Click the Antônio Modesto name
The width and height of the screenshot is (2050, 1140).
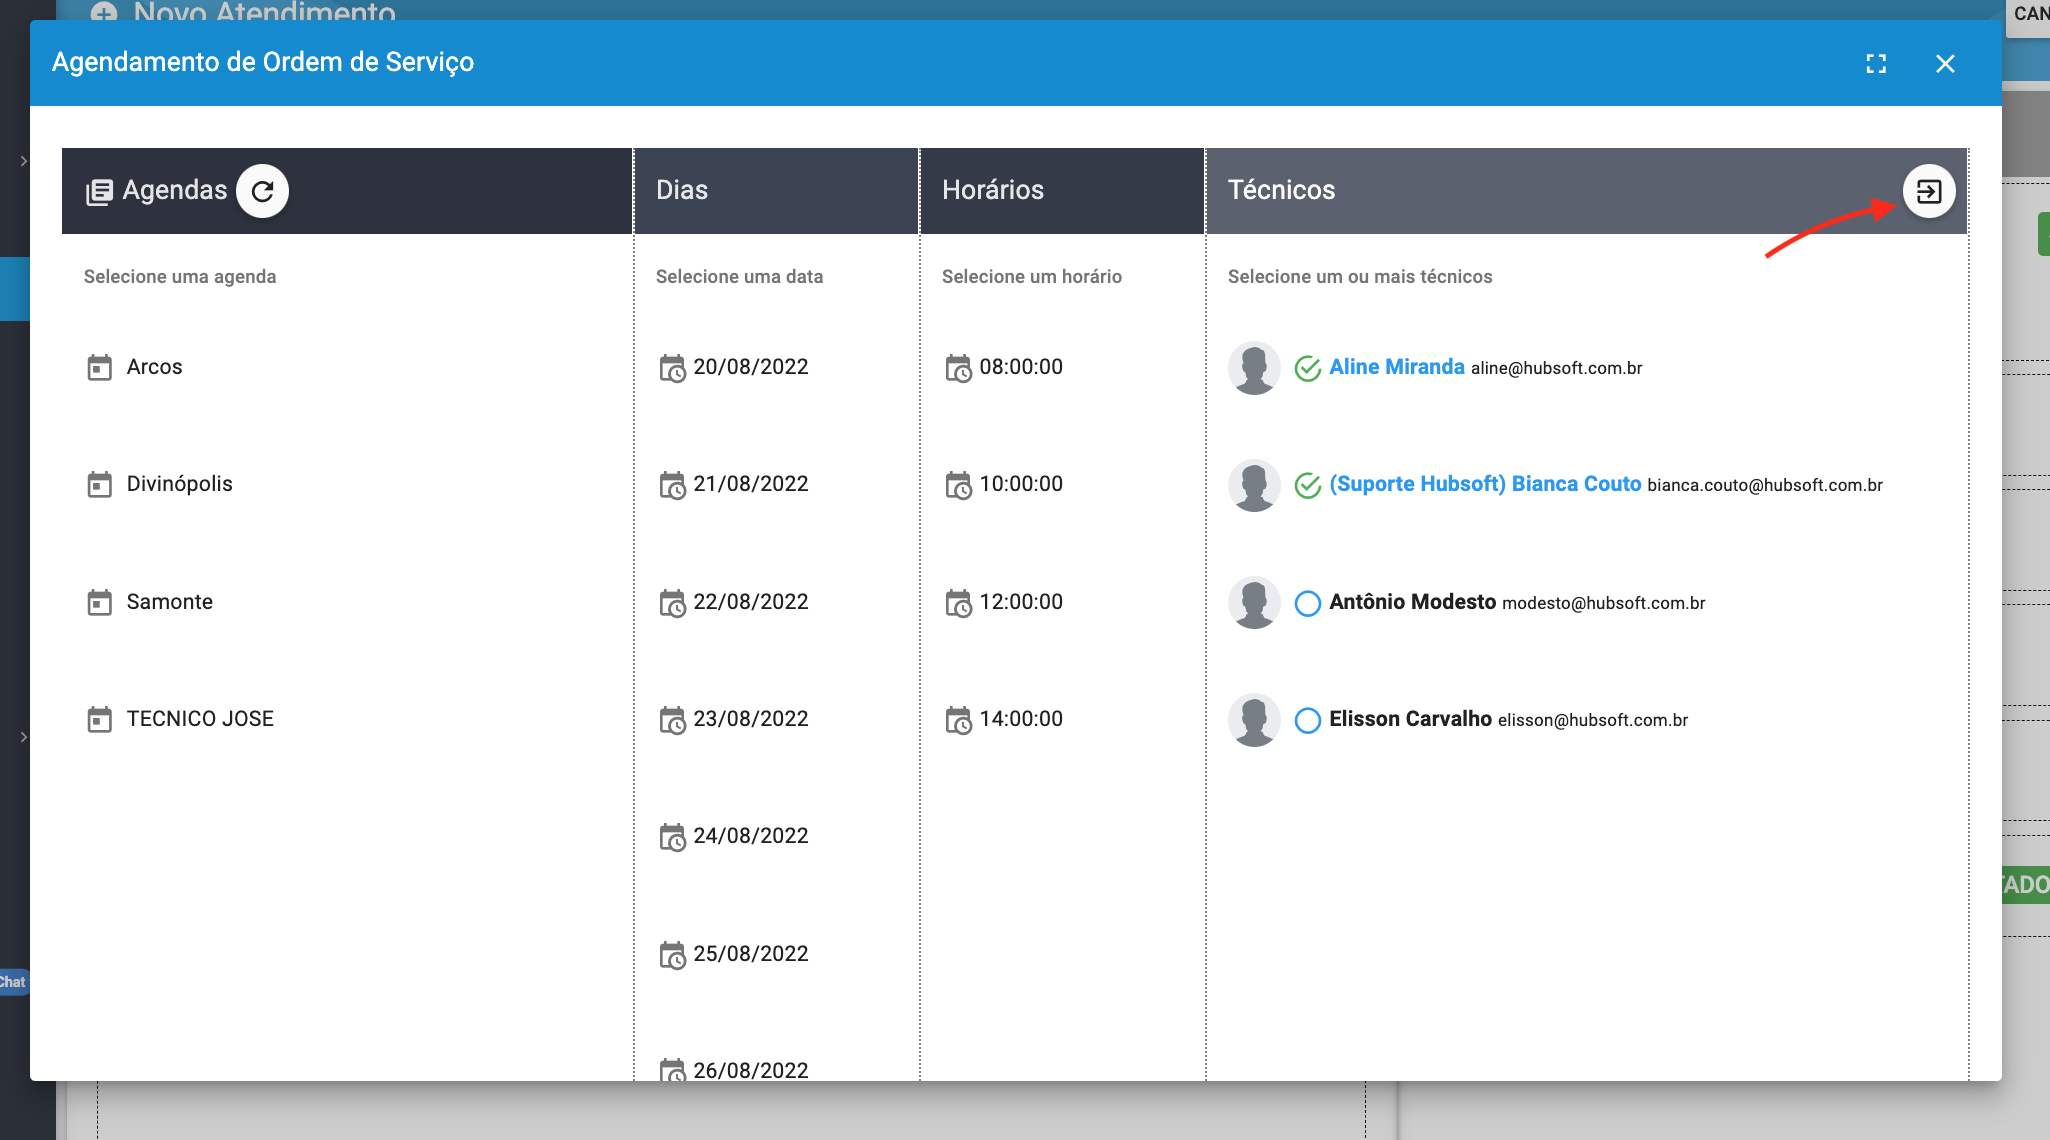pos(1413,602)
